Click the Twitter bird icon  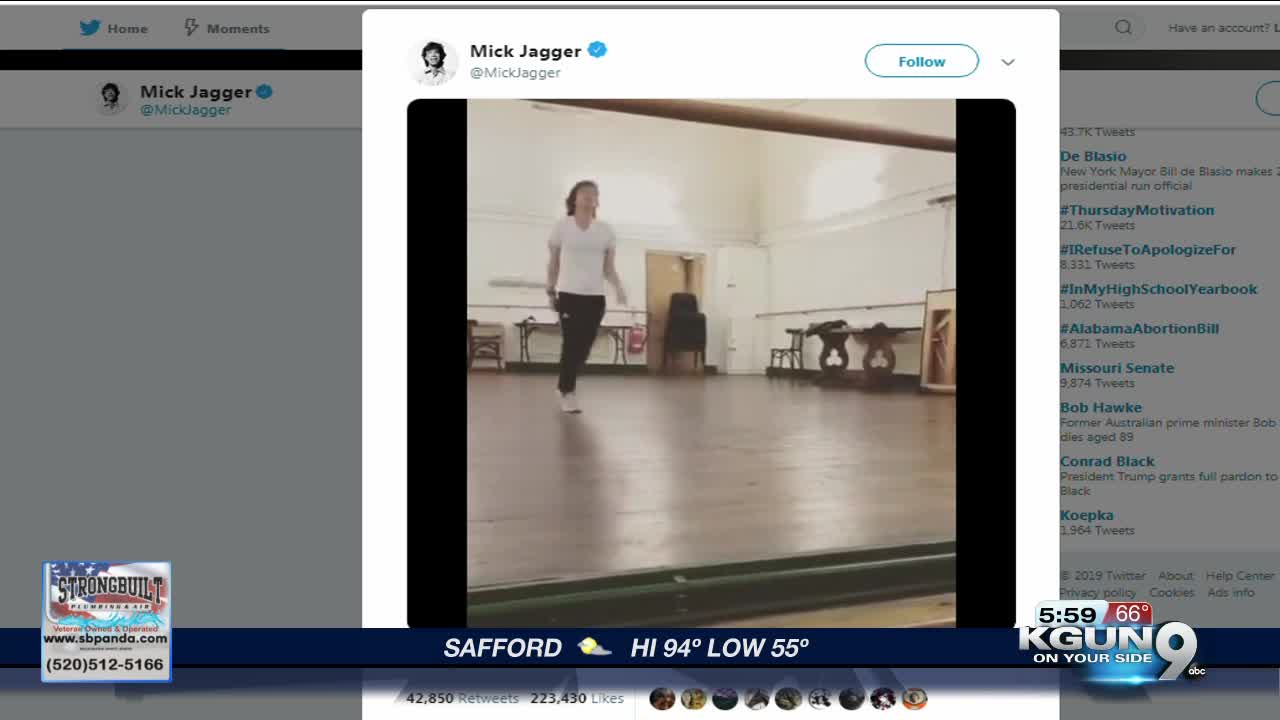point(90,28)
